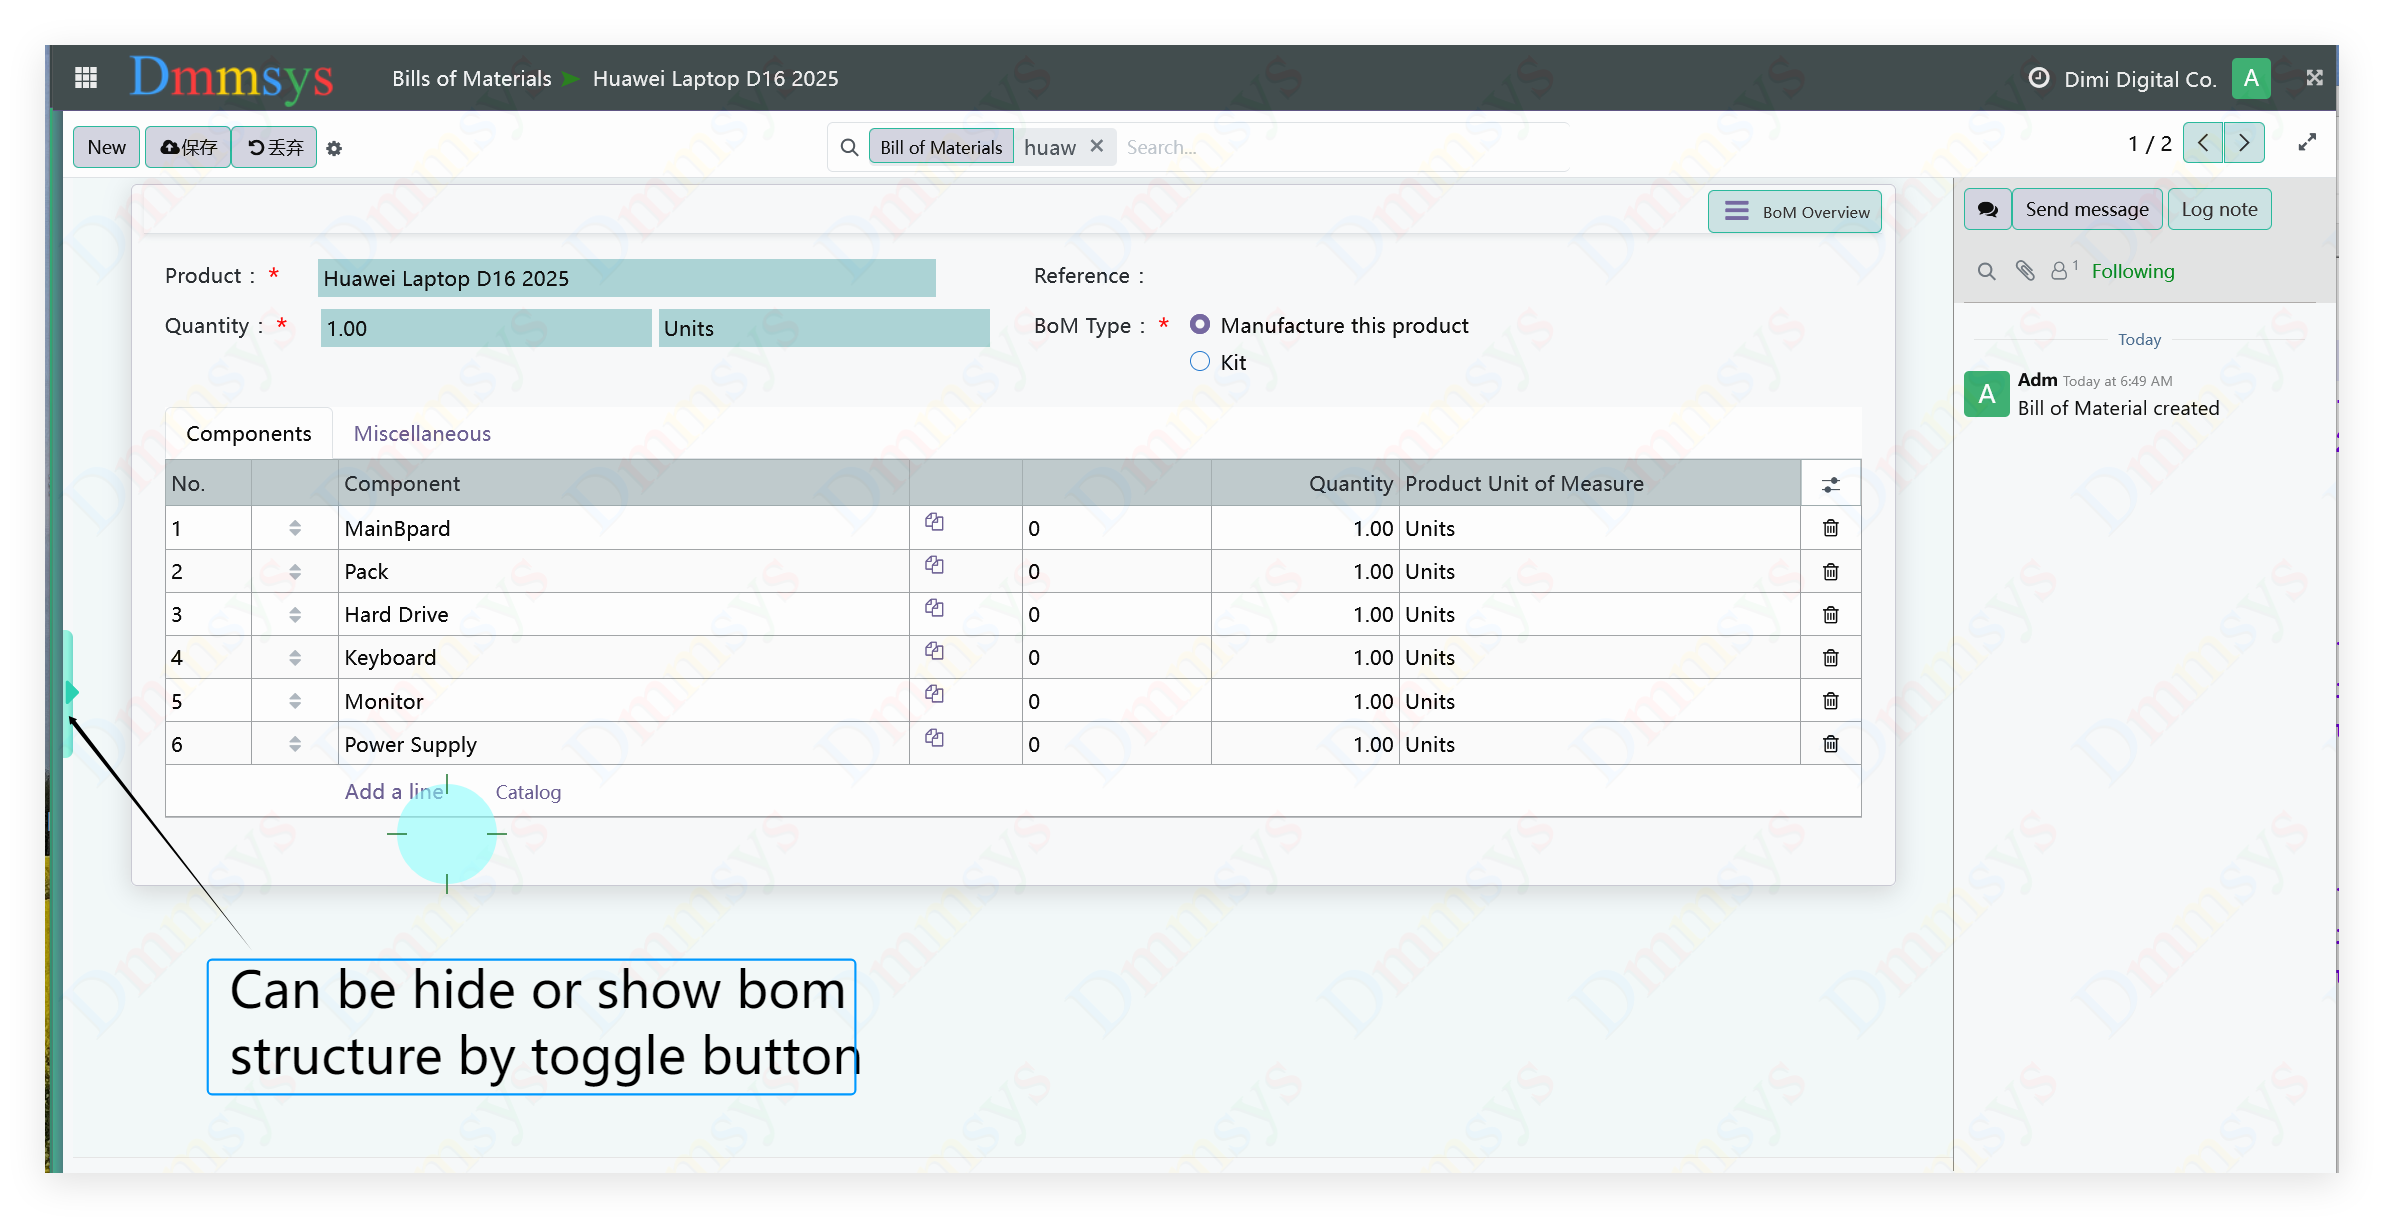The height and width of the screenshot is (1218, 2384).
Task: Search messages in chatter
Action: coord(1986,271)
